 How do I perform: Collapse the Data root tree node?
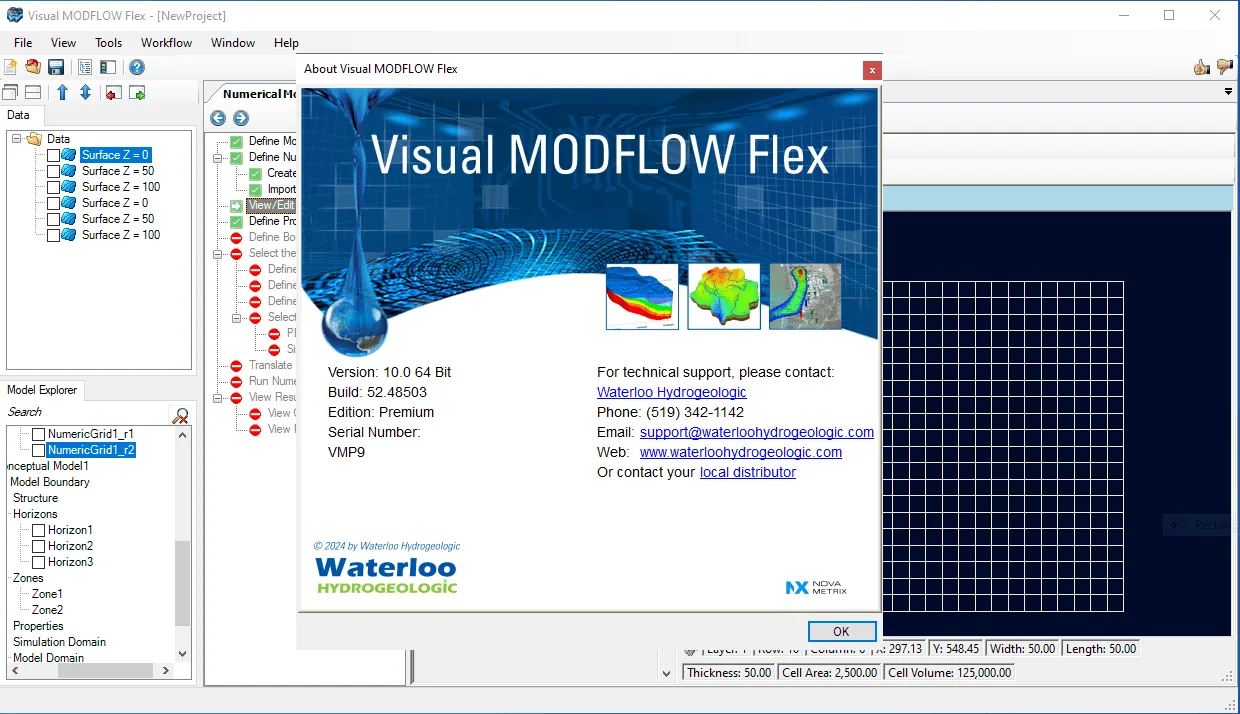pos(16,139)
